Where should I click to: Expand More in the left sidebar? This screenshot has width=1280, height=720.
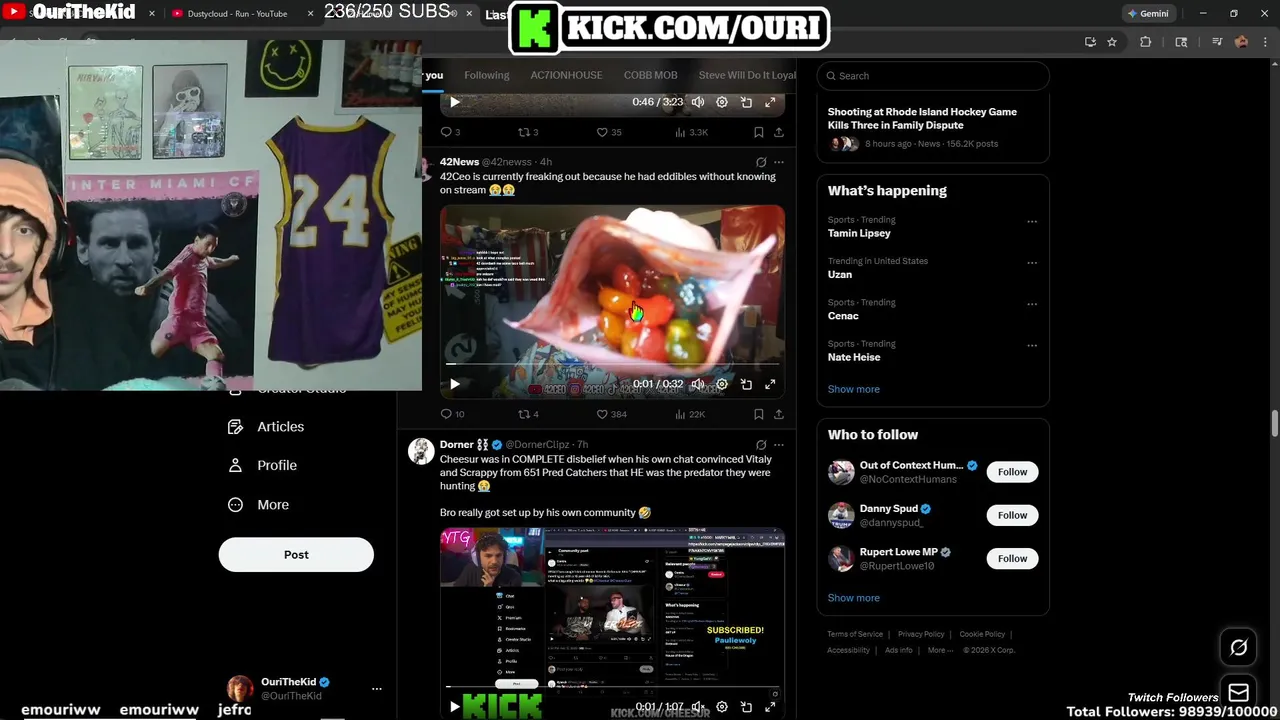[258, 505]
